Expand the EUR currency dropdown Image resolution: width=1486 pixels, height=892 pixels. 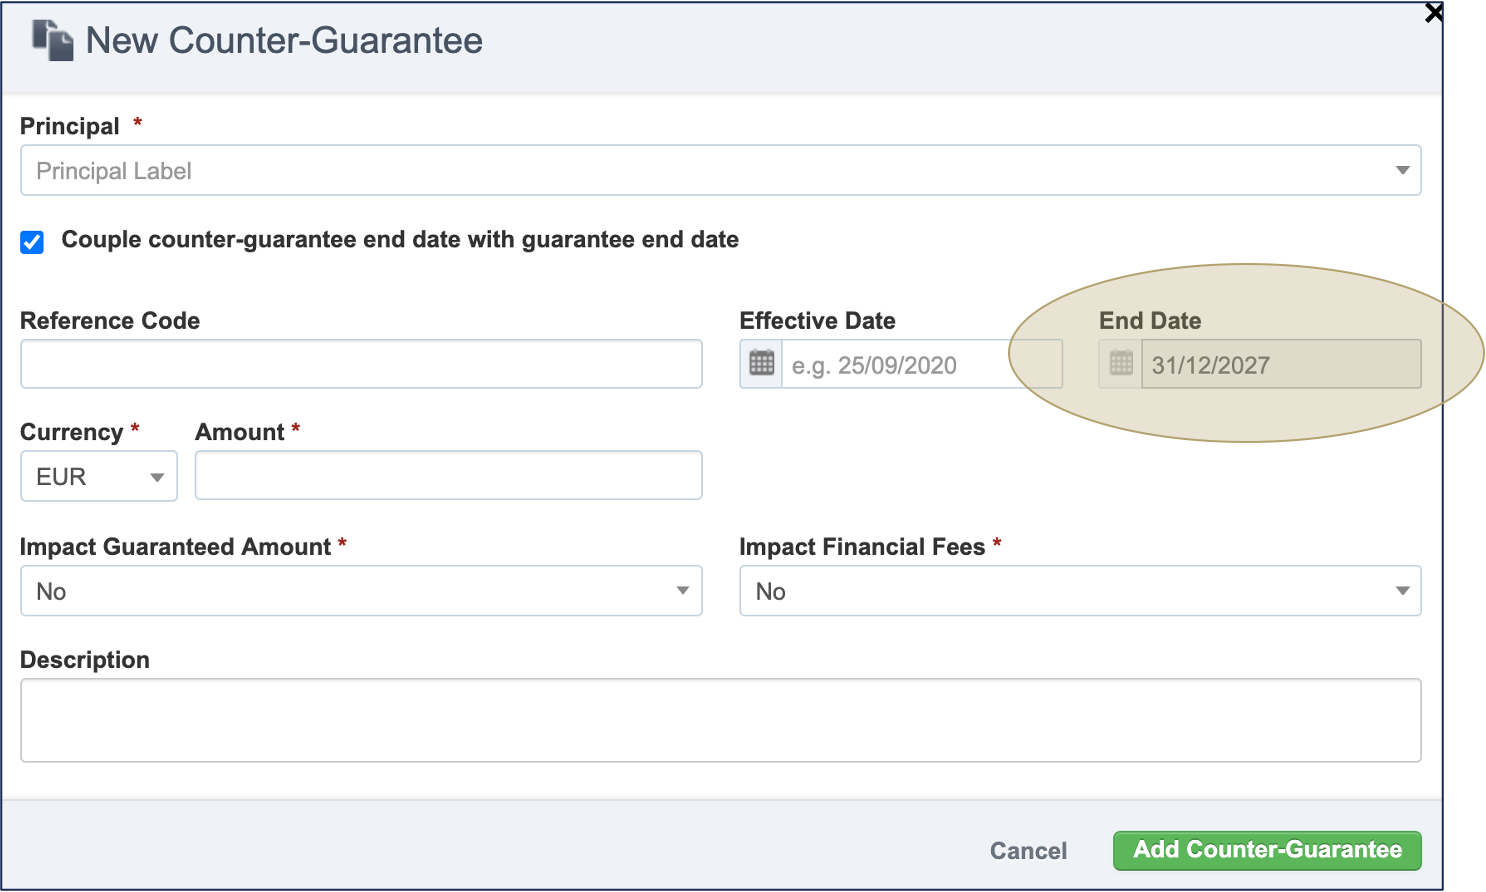99,476
